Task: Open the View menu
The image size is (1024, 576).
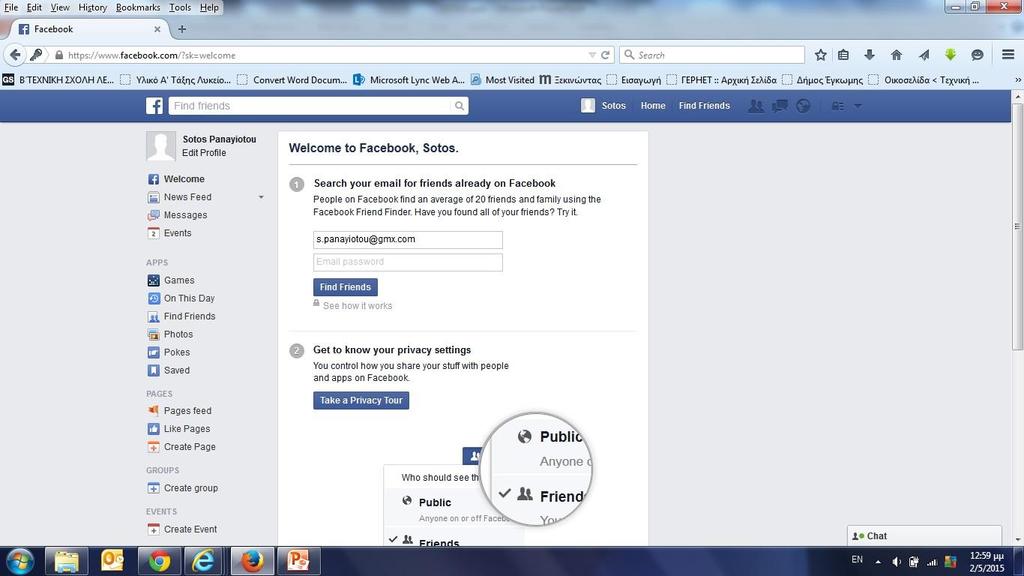Action: click(x=60, y=7)
